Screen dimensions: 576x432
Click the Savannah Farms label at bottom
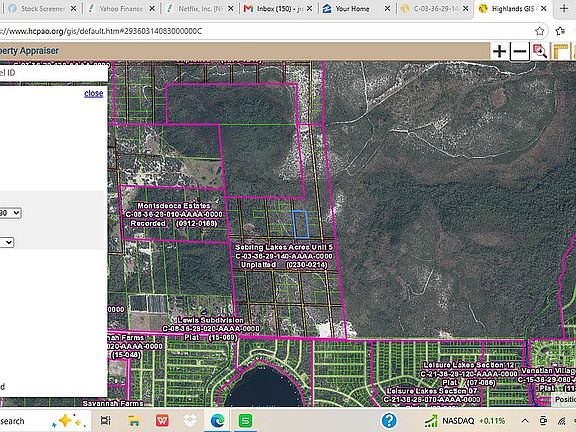tap(113, 403)
